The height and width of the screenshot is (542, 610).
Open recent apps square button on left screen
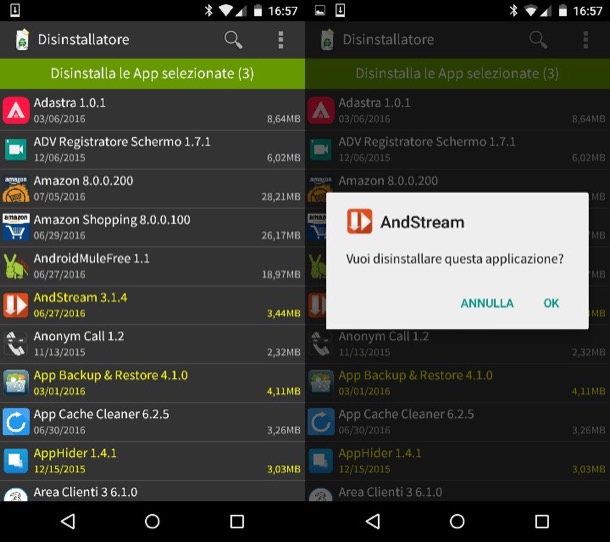point(237,521)
